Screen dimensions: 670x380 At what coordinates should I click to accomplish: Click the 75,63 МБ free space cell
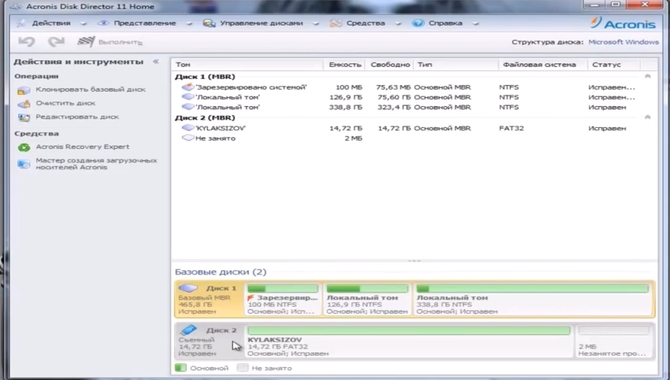(x=393, y=87)
